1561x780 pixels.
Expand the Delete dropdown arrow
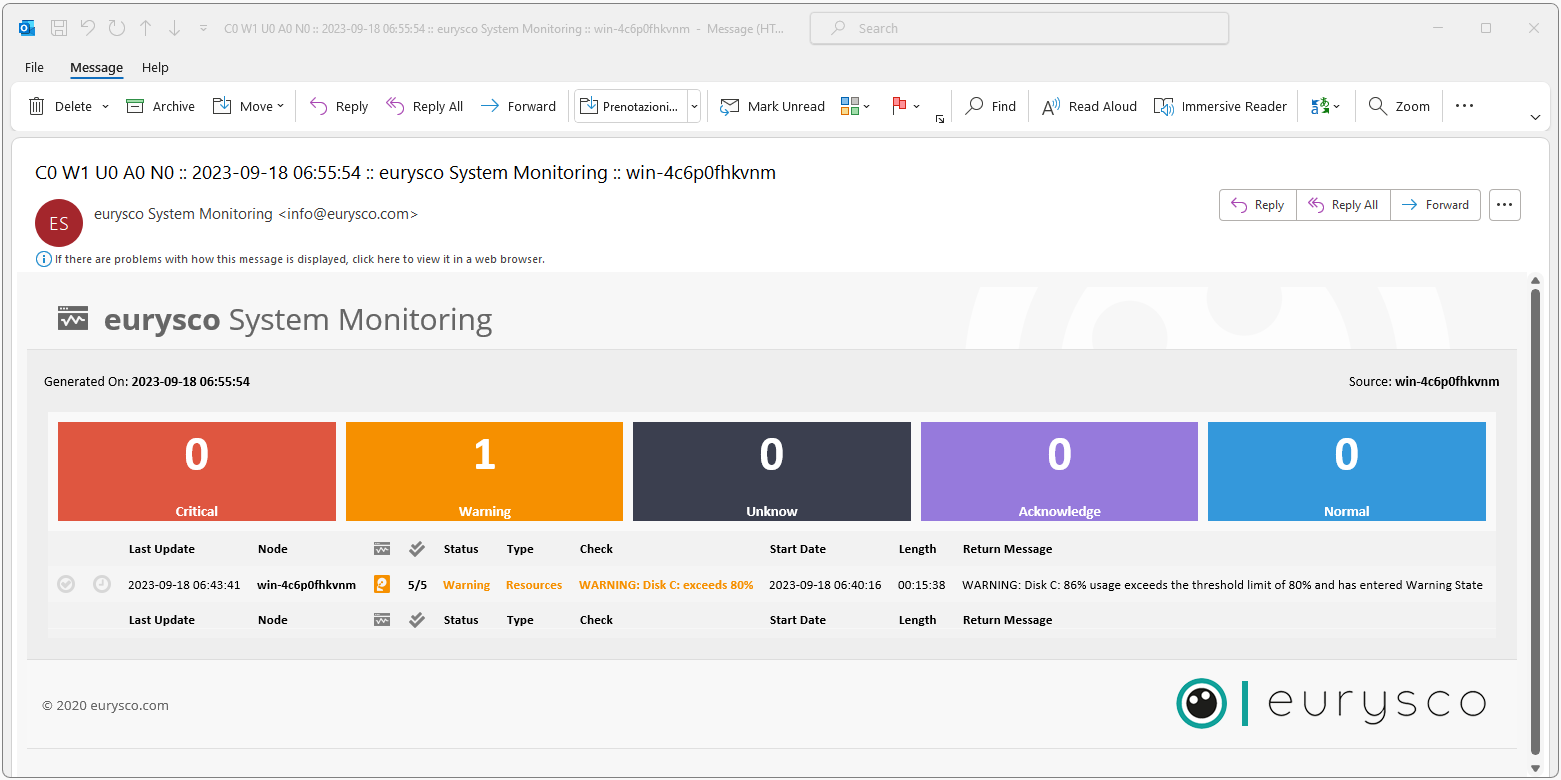(x=105, y=106)
